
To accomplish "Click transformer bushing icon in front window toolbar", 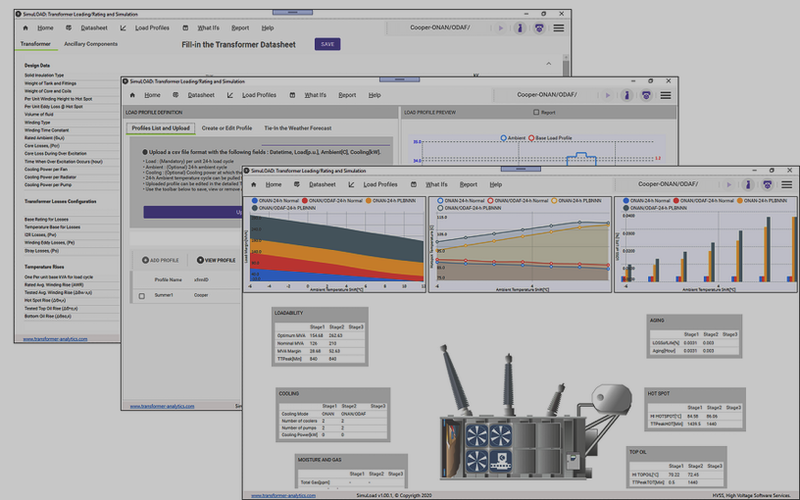I will click(x=748, y=185).
